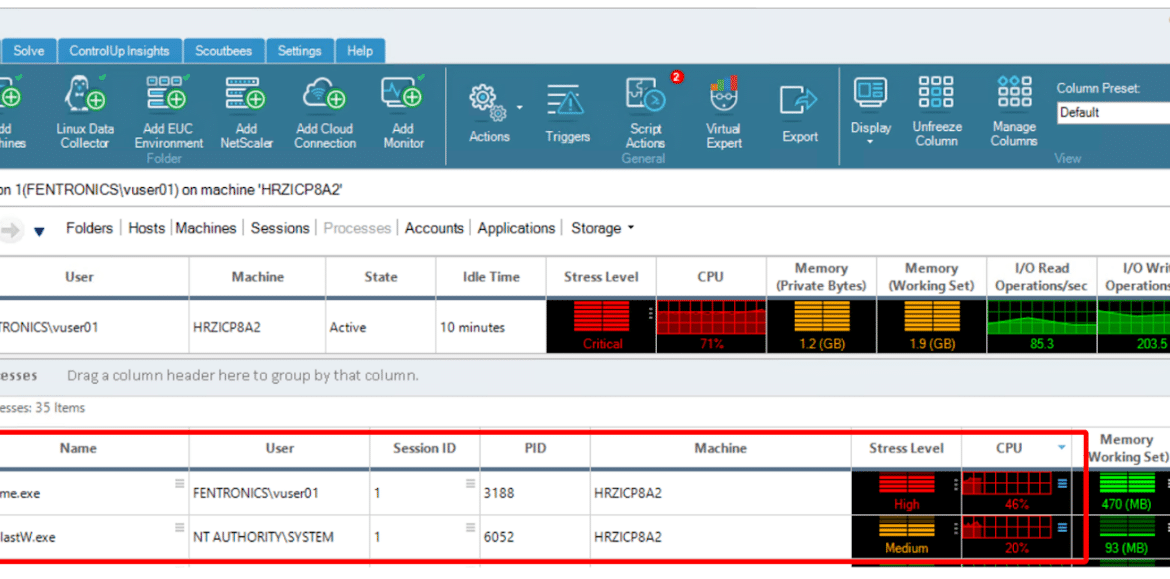Expand the navigation history dropdown arrow
This screenshot has width=1170, height=579.
pos(40,232)
